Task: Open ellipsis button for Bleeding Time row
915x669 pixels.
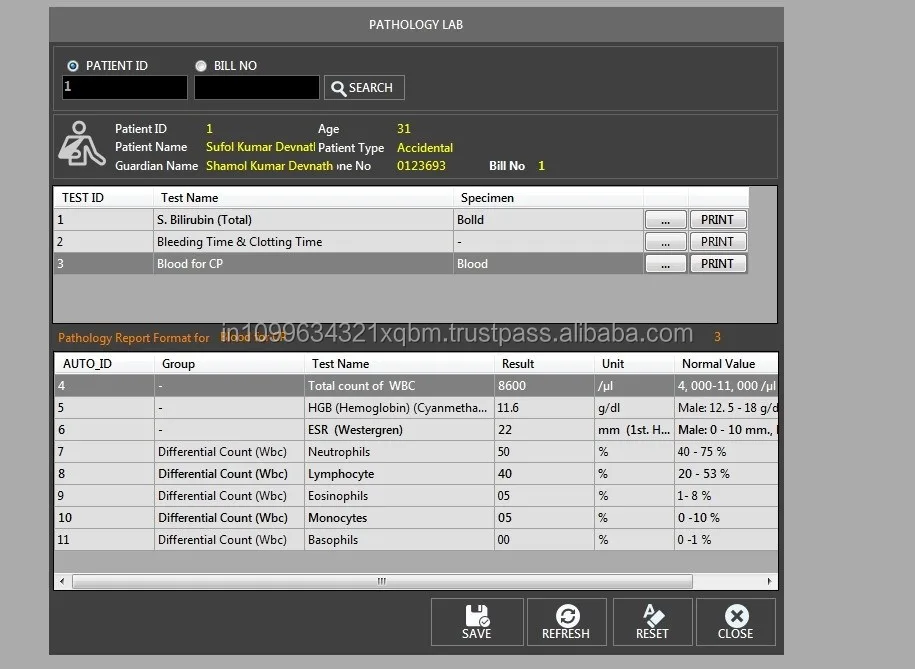Action: [x=666, y=242]
